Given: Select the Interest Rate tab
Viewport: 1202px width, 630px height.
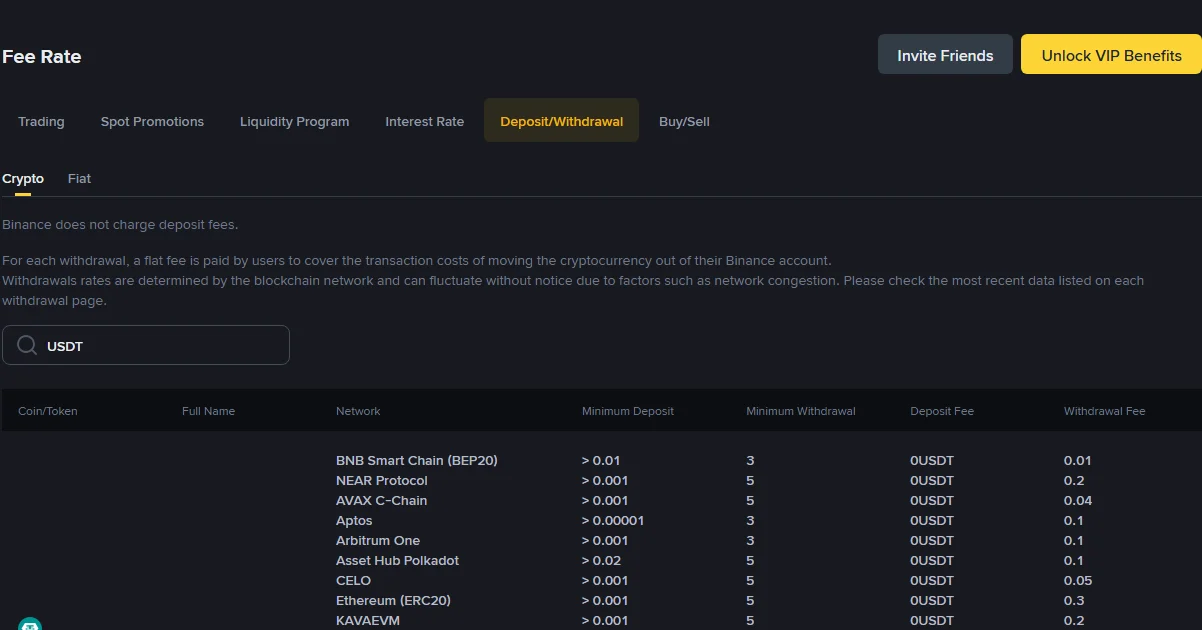Looking at the screenshot, I should (x=424, y=121).
